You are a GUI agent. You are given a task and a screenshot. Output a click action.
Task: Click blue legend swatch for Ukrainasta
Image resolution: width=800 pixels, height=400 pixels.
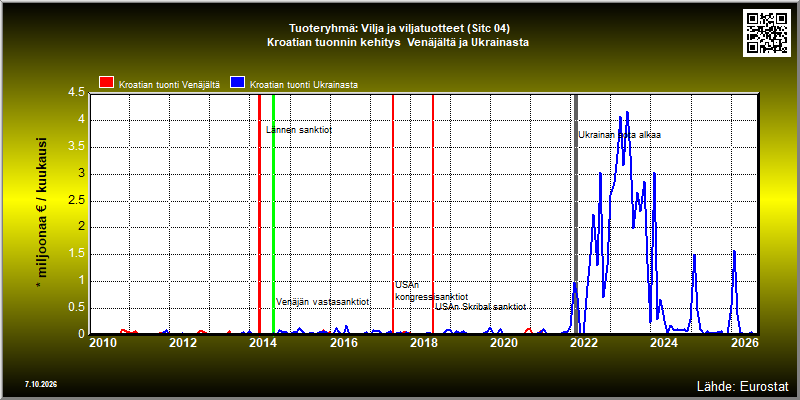[238, 83]
